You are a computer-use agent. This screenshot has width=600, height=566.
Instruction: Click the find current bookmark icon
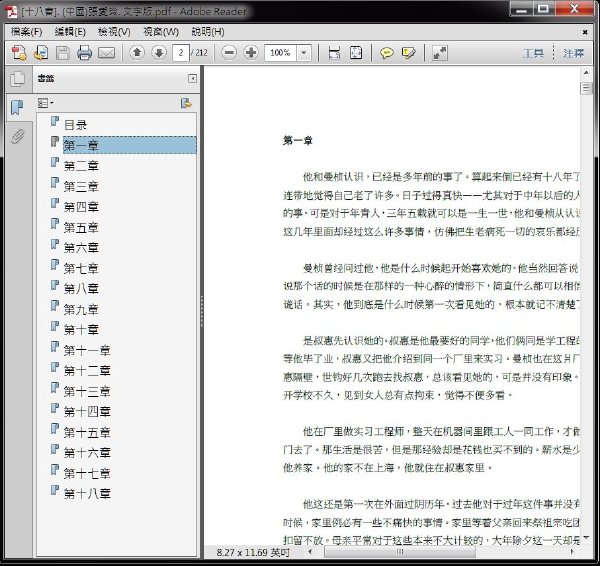(186, 103)
